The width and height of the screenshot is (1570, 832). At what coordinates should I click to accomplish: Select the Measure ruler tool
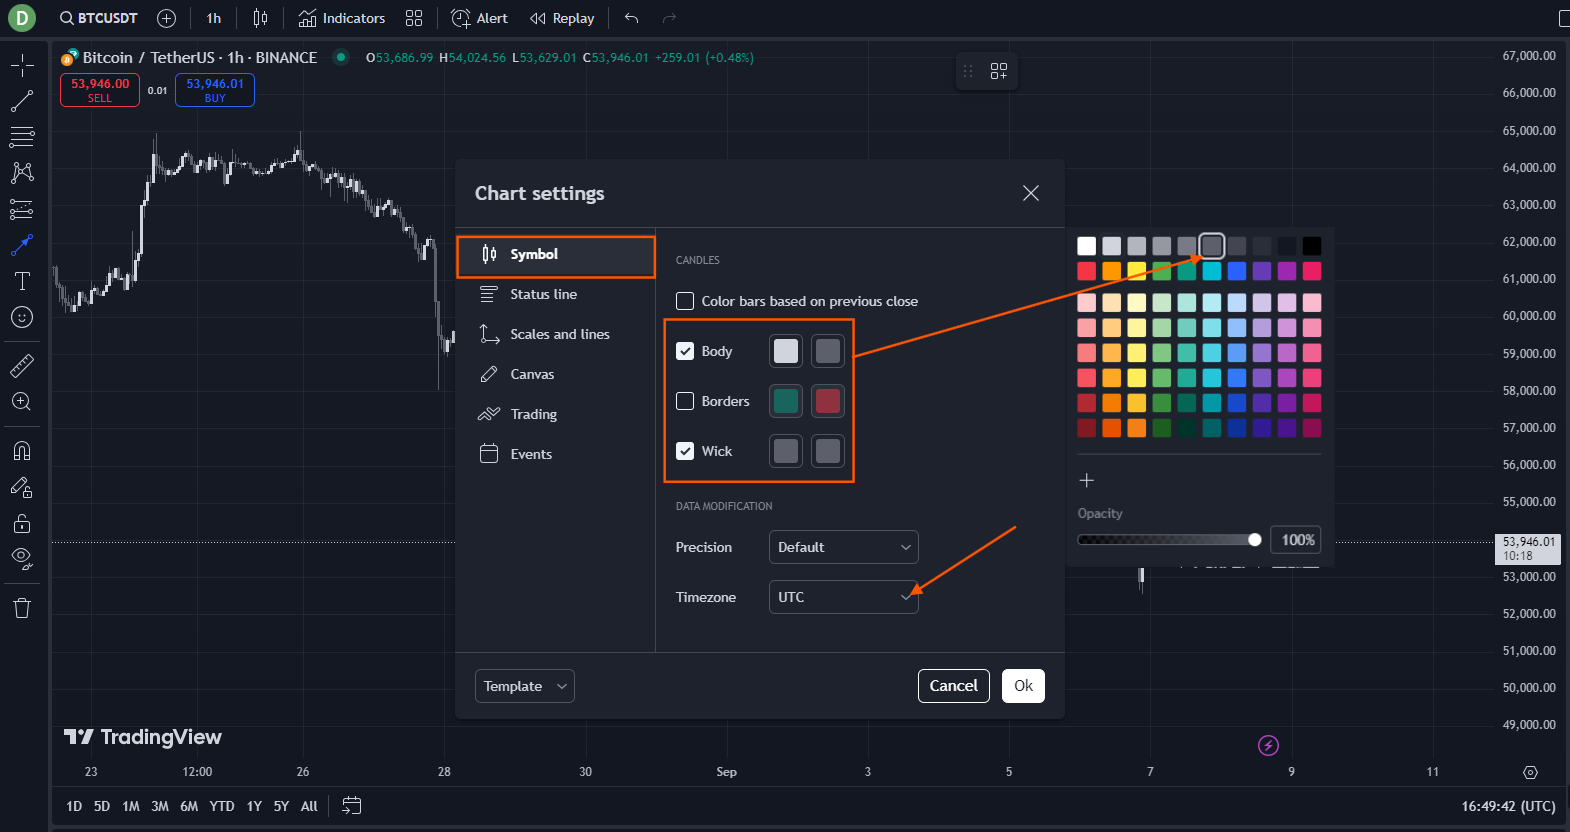click(22, 366)
